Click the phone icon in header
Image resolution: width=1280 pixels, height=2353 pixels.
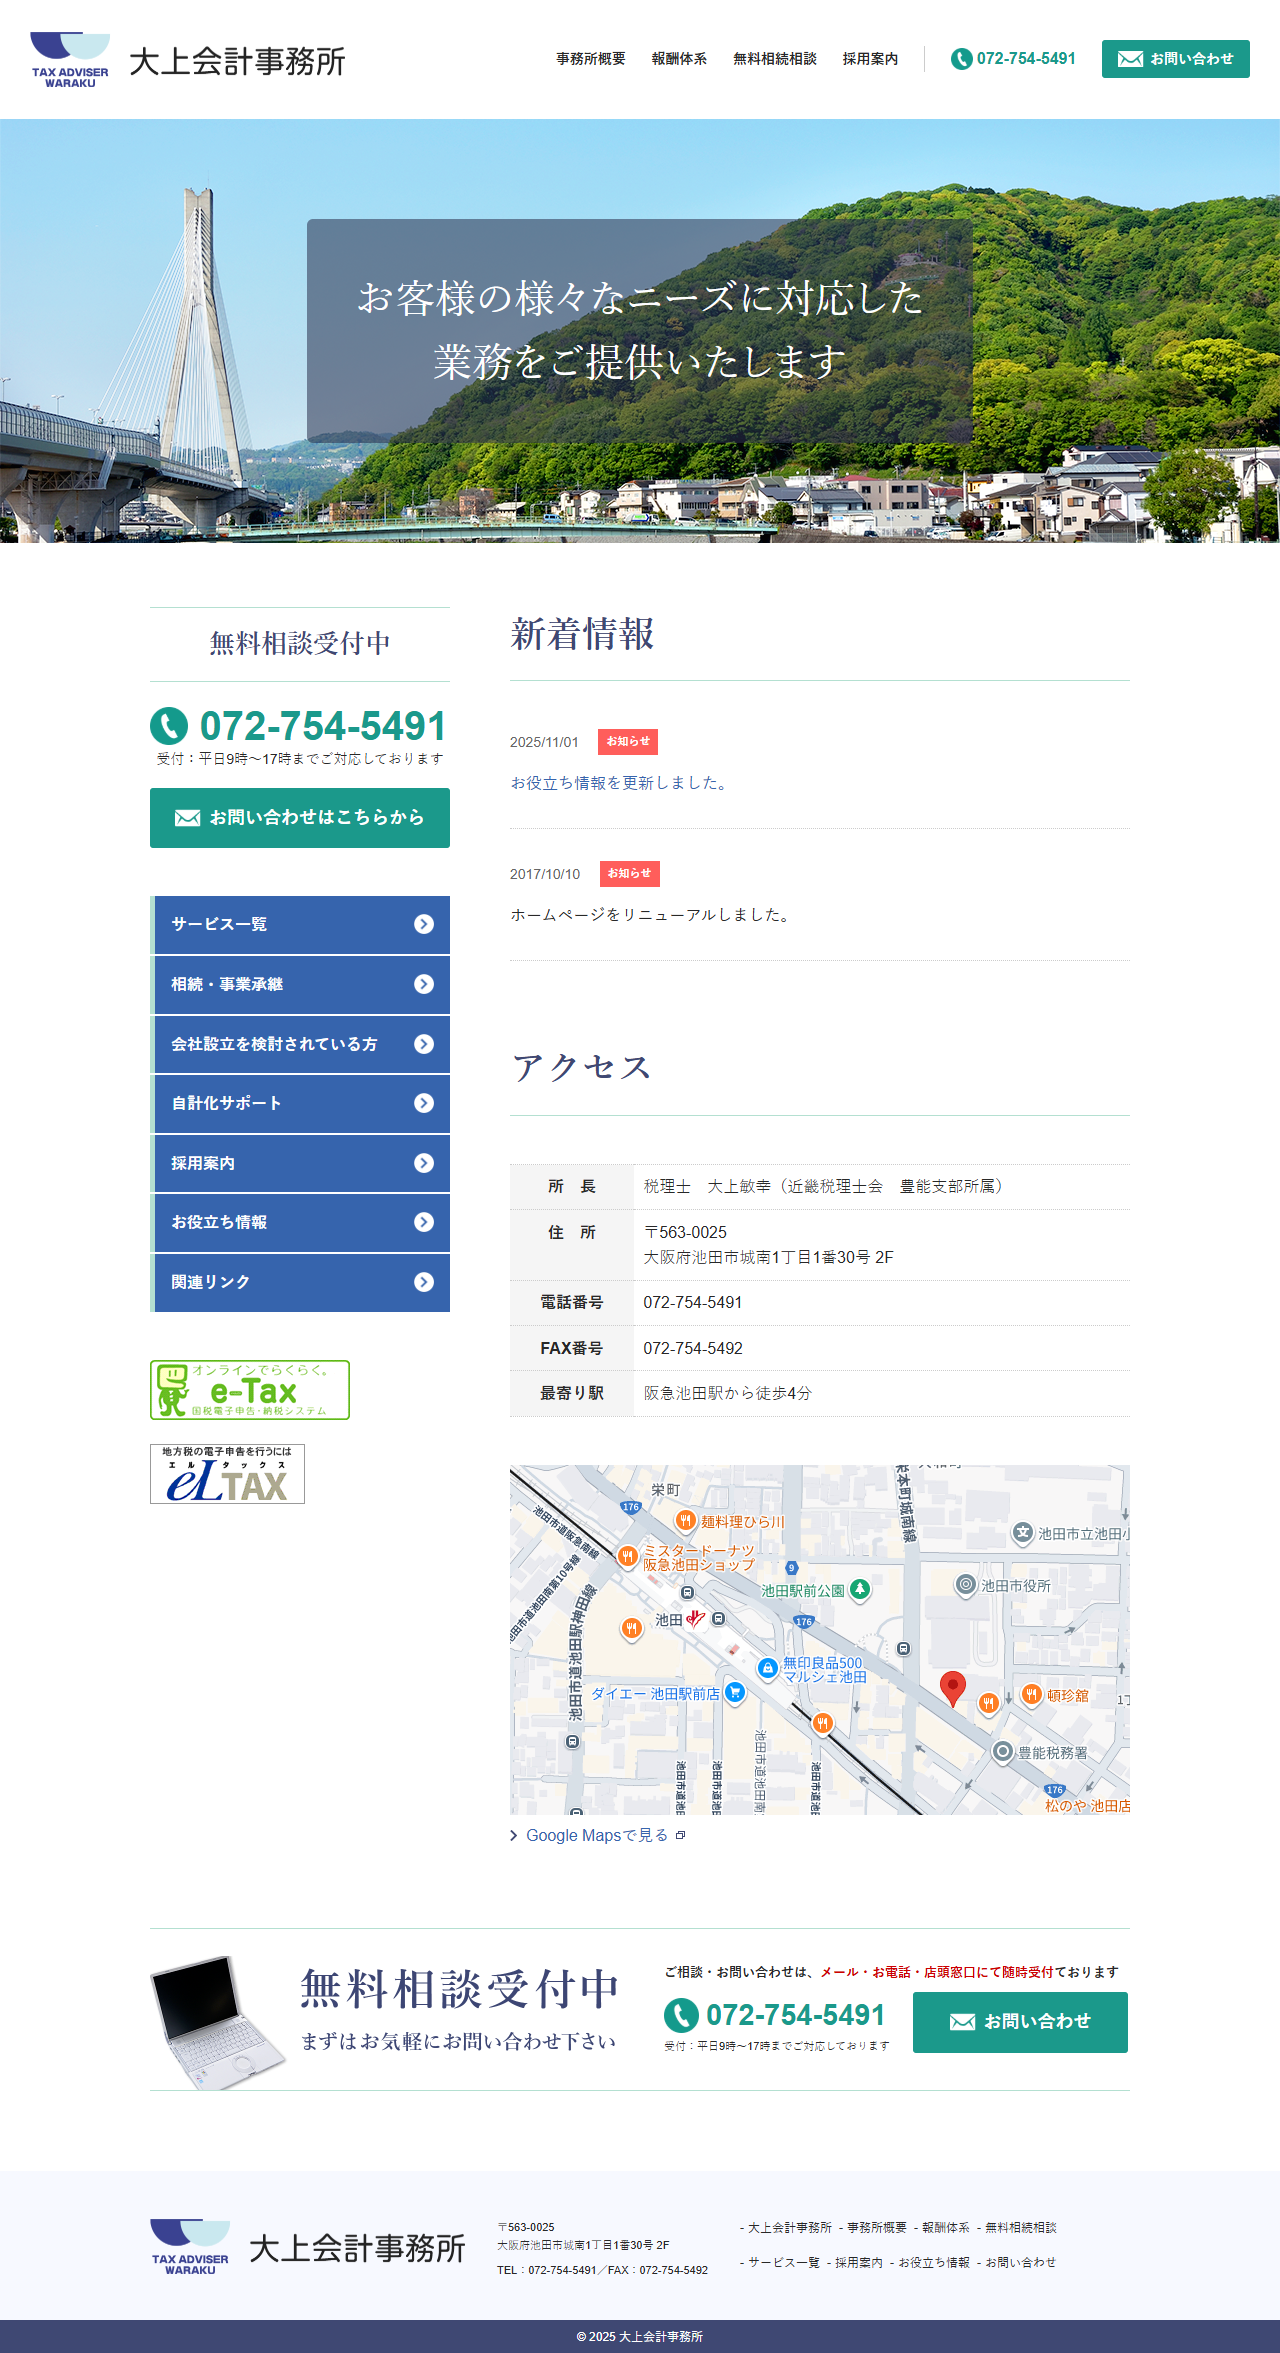pyautogui.click(x=961, y=59)
